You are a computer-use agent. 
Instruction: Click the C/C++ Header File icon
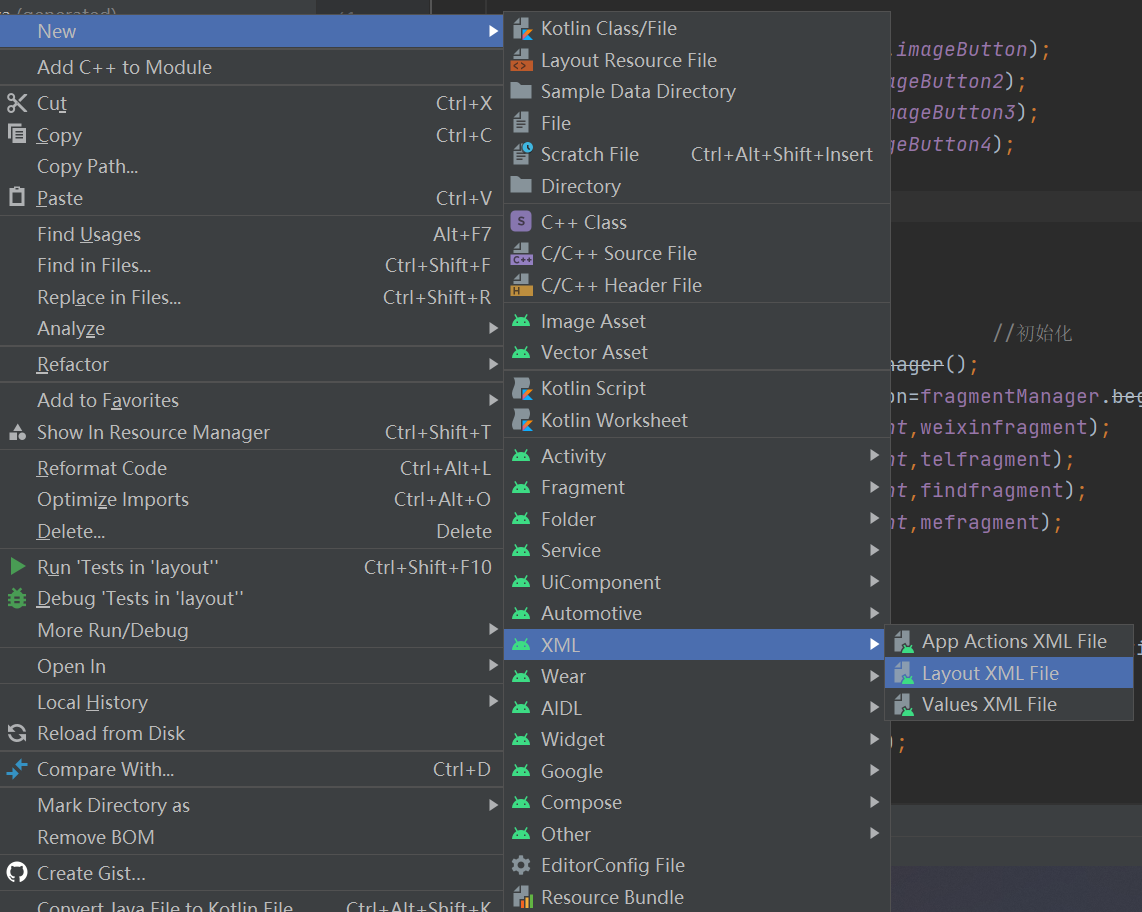[521, 286]
